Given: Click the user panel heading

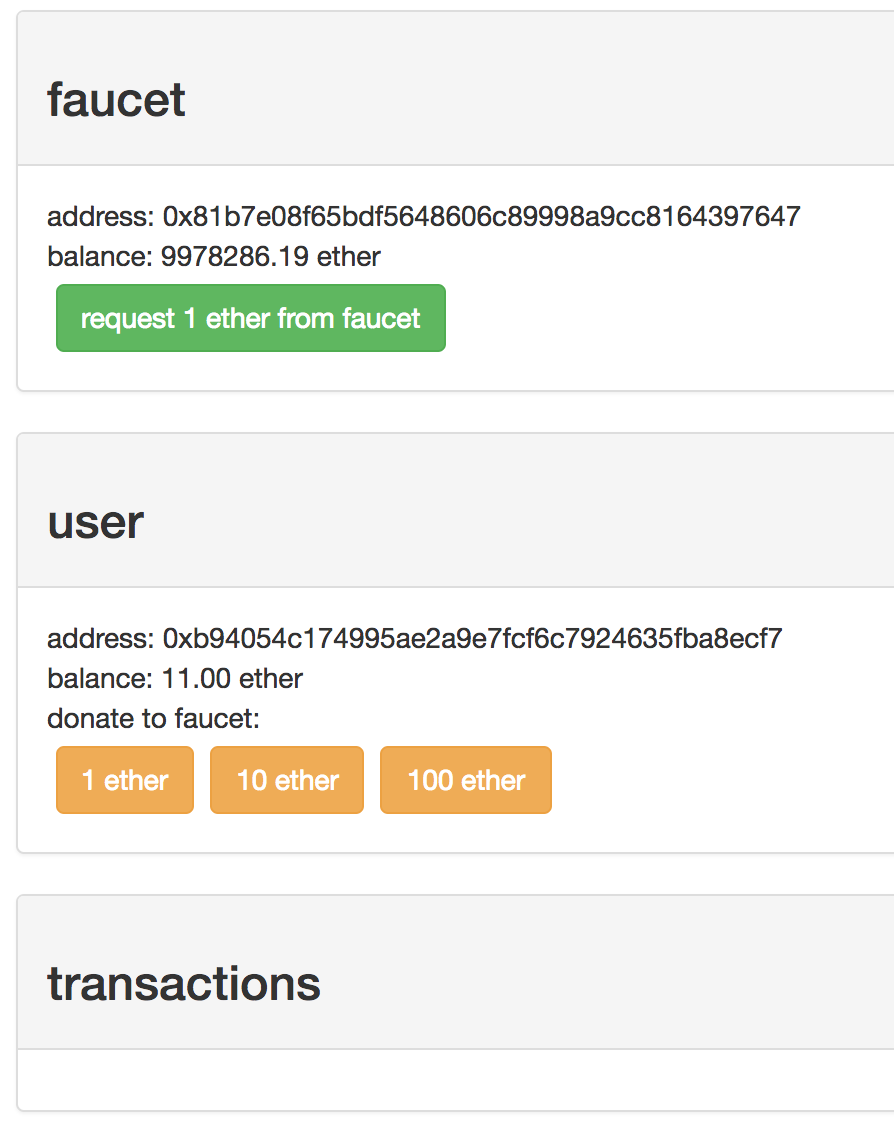Looking at the screenshot, I should [x=96, y=522].
